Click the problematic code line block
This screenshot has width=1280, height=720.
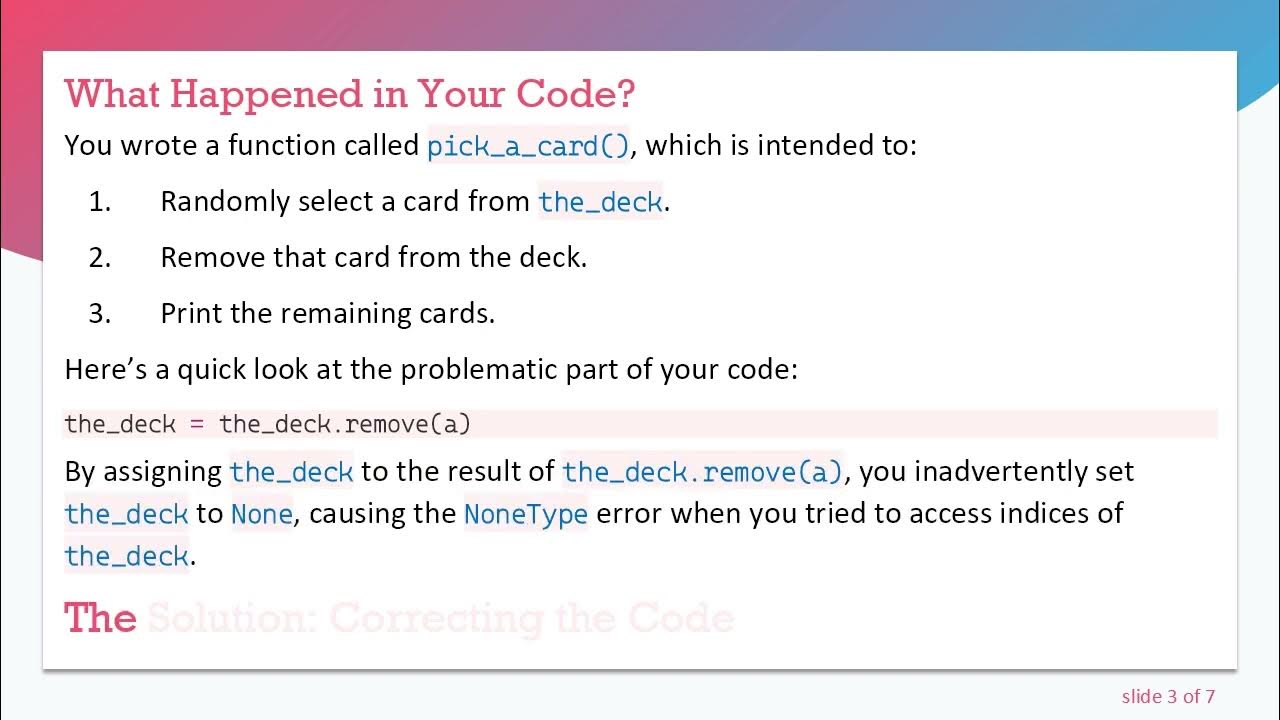640,424
